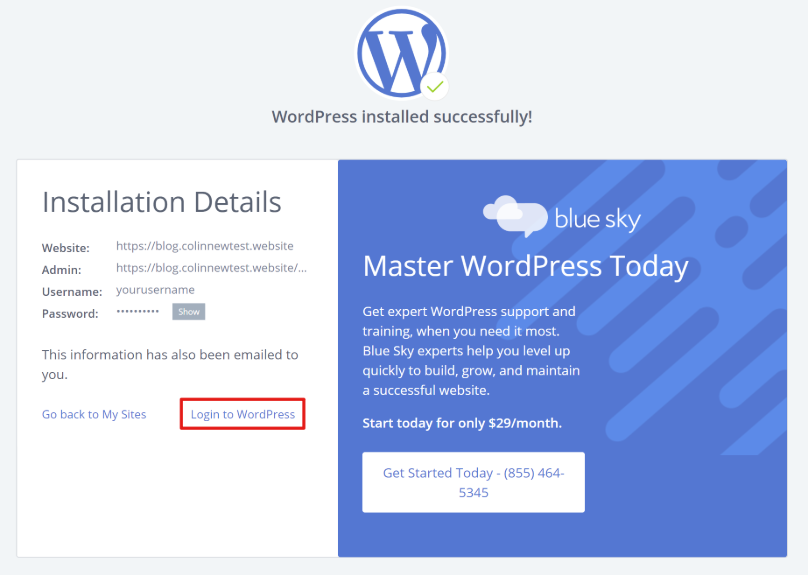Click 'WordPress installed successfully!' message
Screen dimensions: 808x575
(x=402, y=117)
